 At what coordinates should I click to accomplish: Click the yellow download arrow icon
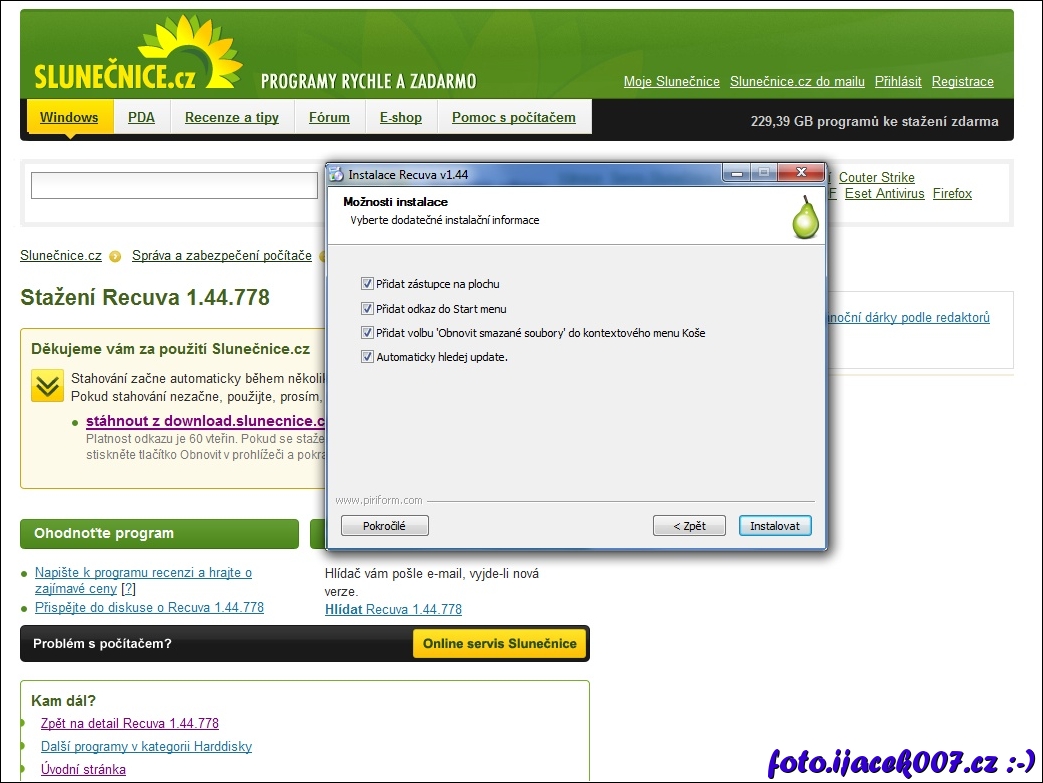(47, 385)
